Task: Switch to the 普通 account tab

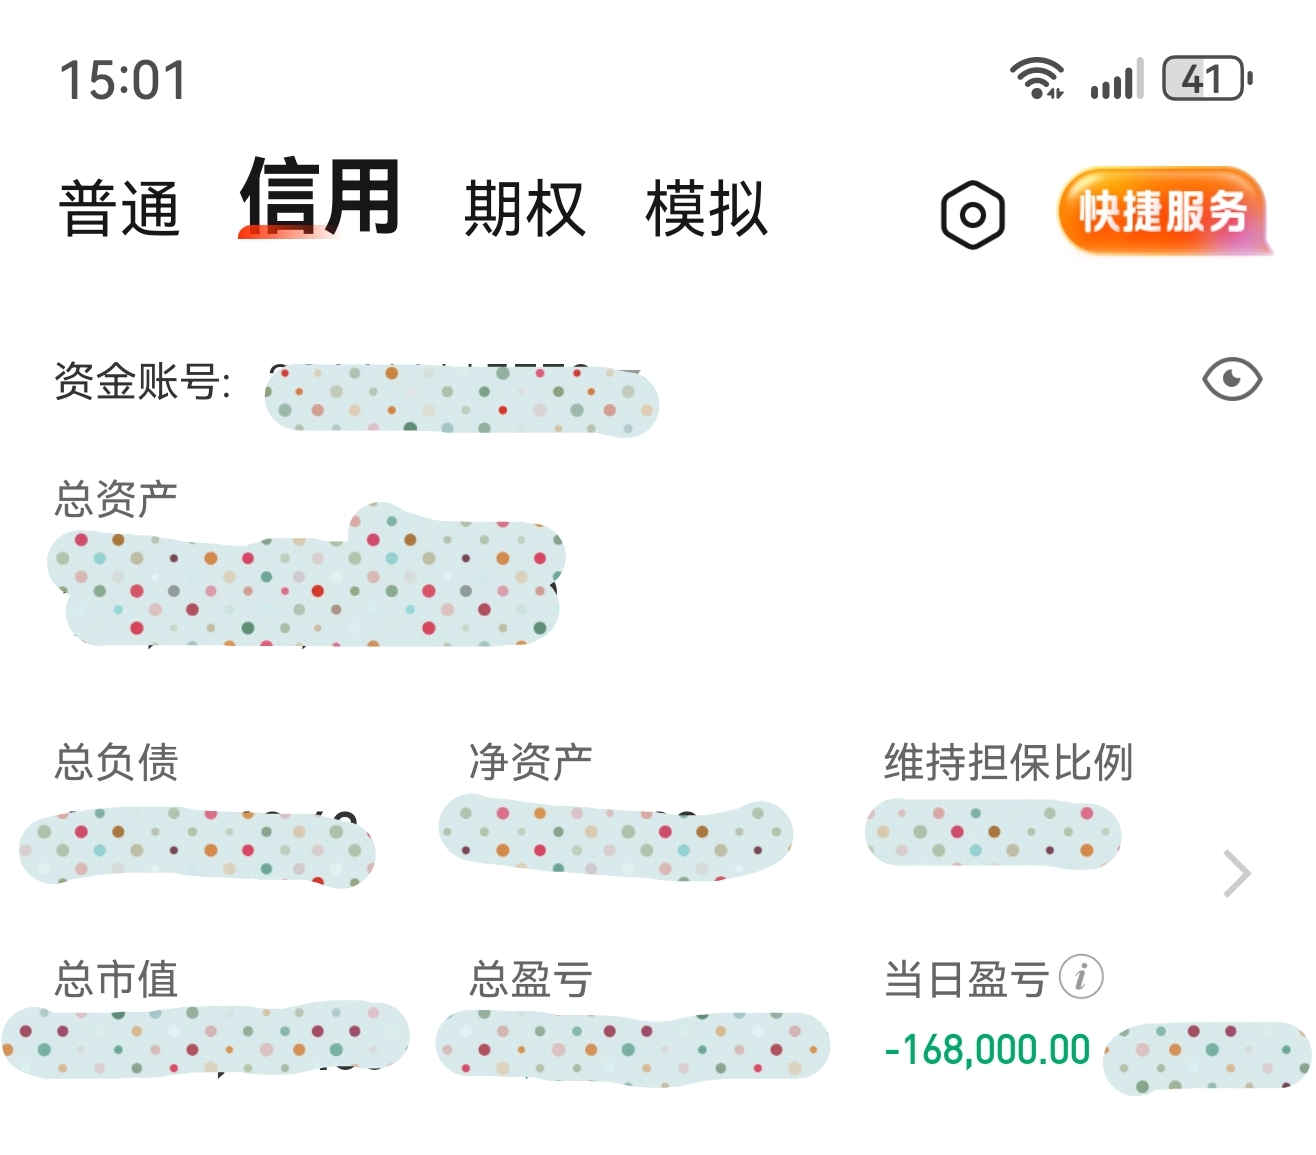Action: [x=120, y=209]
